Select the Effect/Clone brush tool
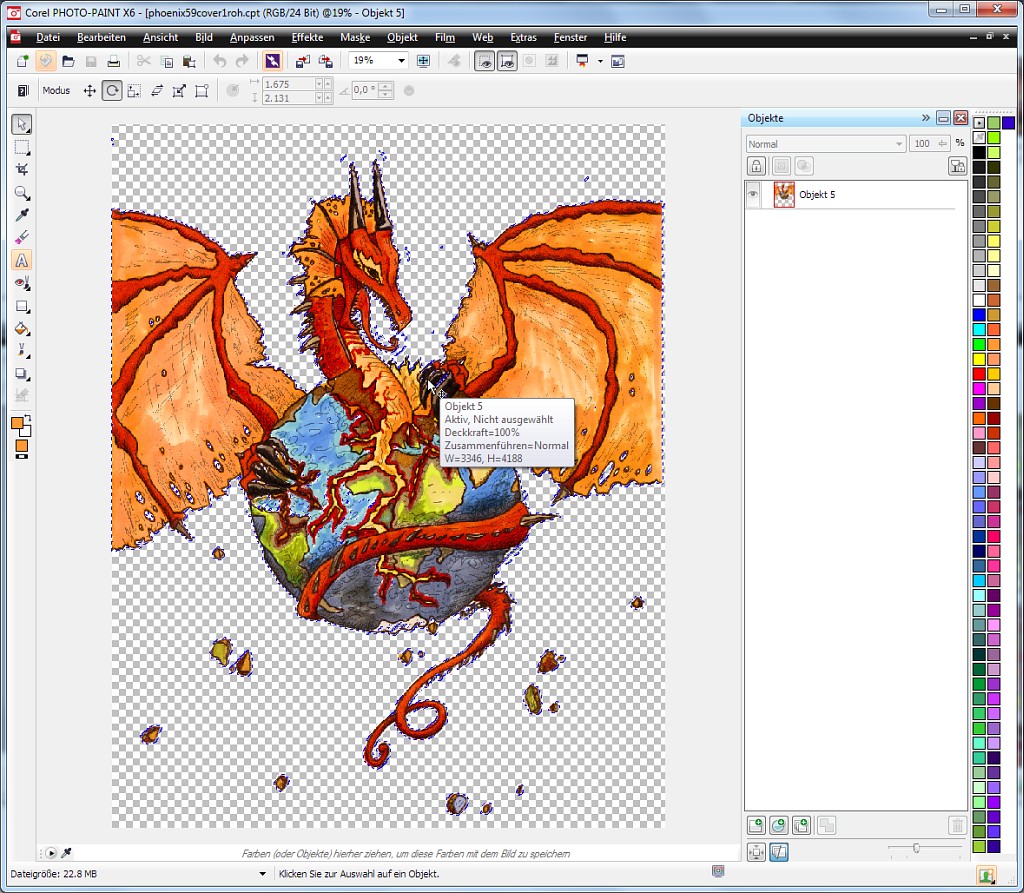This screenshot has height=893, width=1024. coord(22,351)
